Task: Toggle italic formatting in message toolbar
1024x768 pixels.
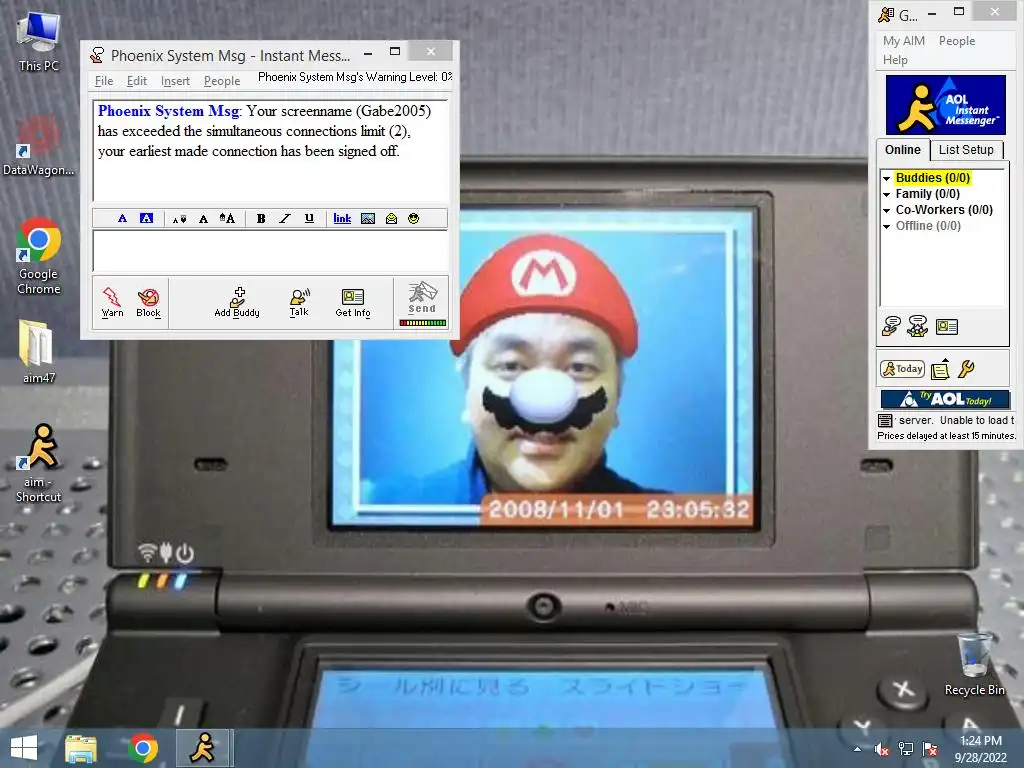Action: [285, 219]
